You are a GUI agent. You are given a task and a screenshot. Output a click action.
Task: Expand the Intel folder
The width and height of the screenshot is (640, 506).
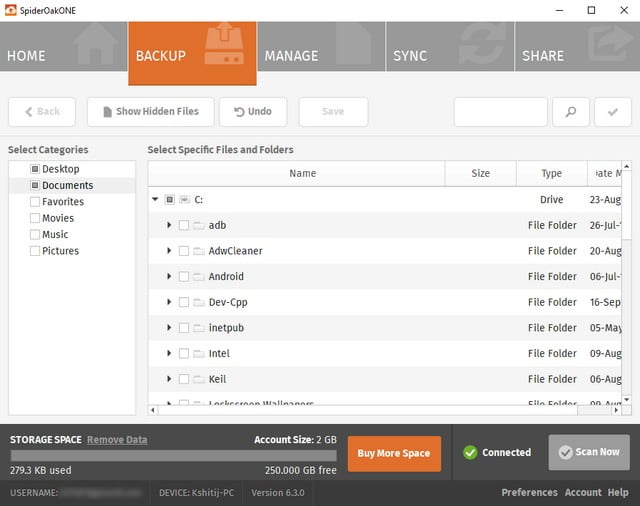pos(169,353)
